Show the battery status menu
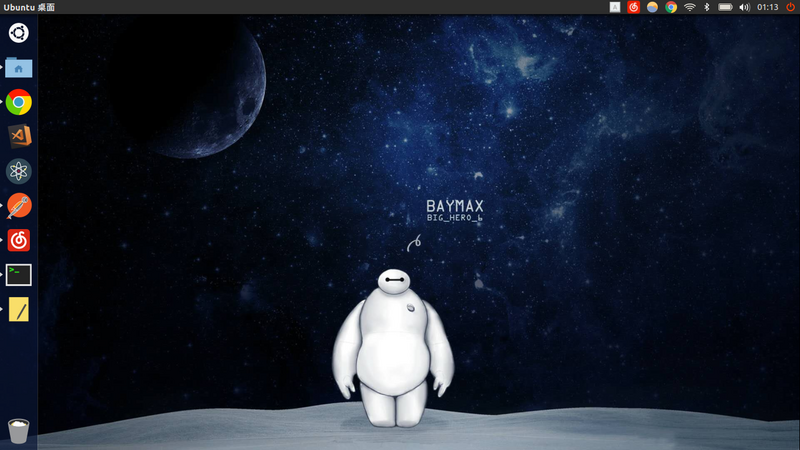Viewport: 800px width, 450px height. 725,7
